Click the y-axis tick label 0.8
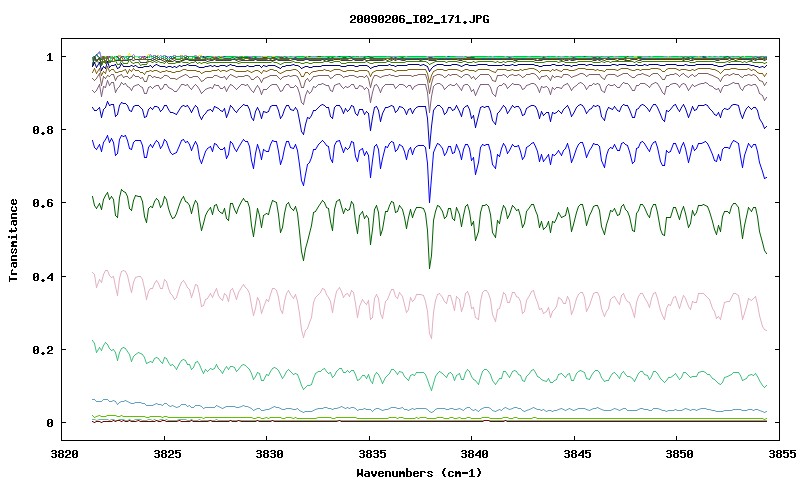This screenshot has height=480, width=800. 43,130
